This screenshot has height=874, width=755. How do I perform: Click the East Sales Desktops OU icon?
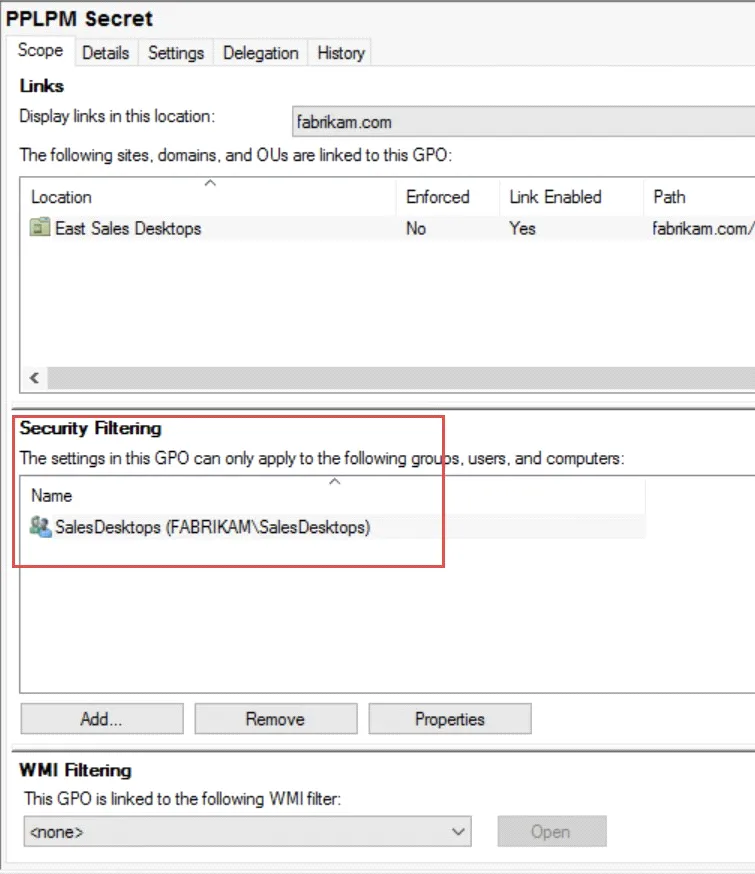pos(40,228)
